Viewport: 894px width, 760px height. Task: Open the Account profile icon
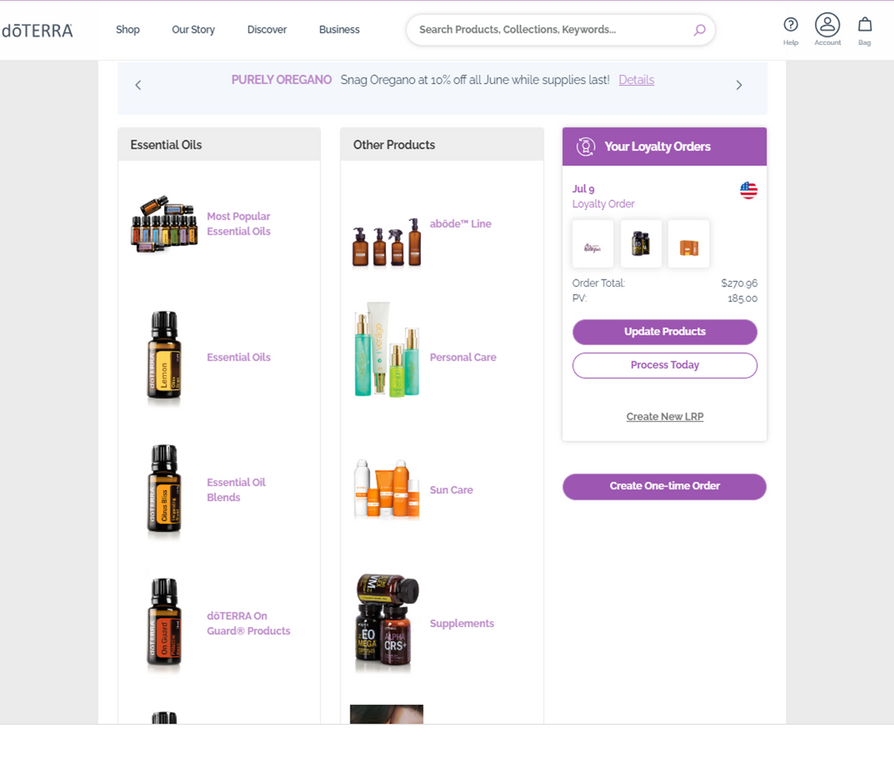[x=827, y=25]
